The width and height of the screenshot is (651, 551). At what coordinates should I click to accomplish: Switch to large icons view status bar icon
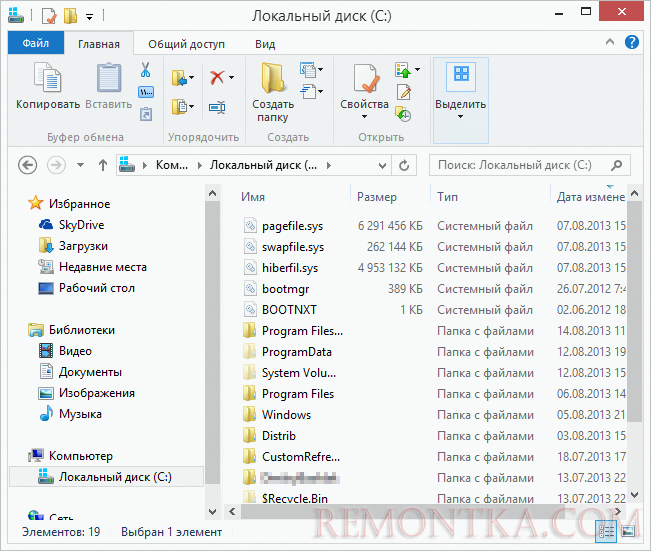pyautogui.click(x=628, y=531)
